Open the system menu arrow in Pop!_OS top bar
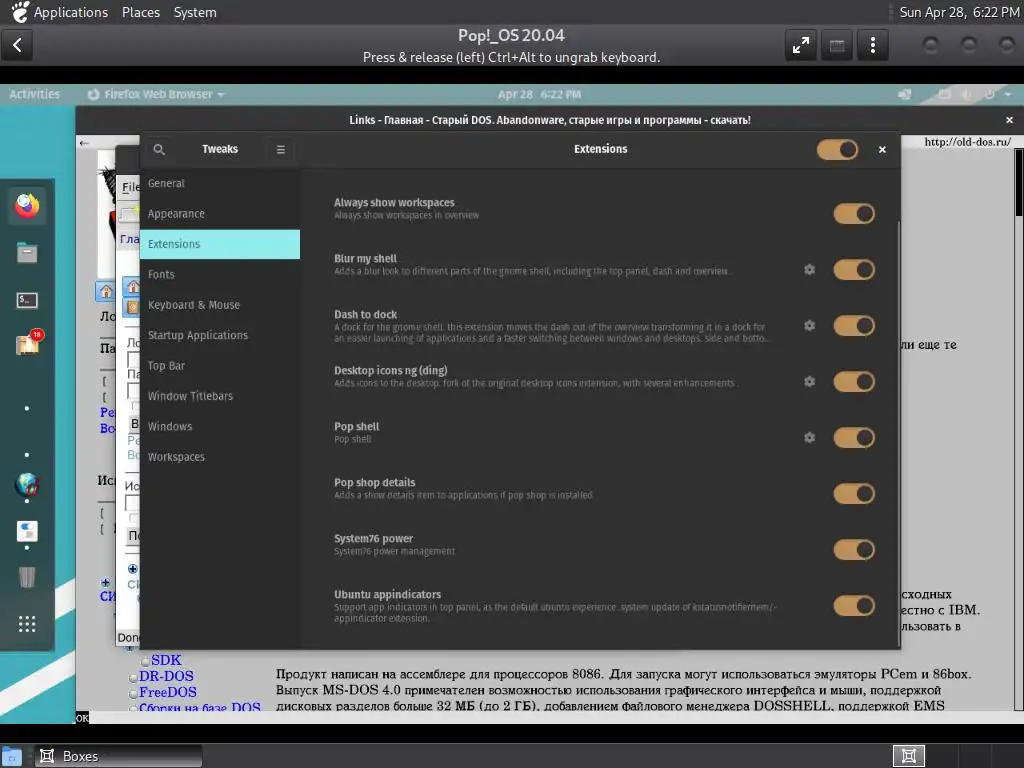The height and width of the screenshot is (768, 1024). pos(1008,95)
